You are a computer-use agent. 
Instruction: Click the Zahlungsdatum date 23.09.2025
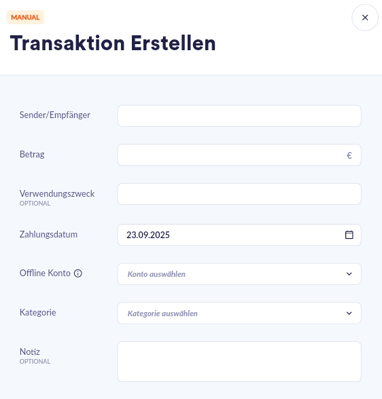pos(148,235)
